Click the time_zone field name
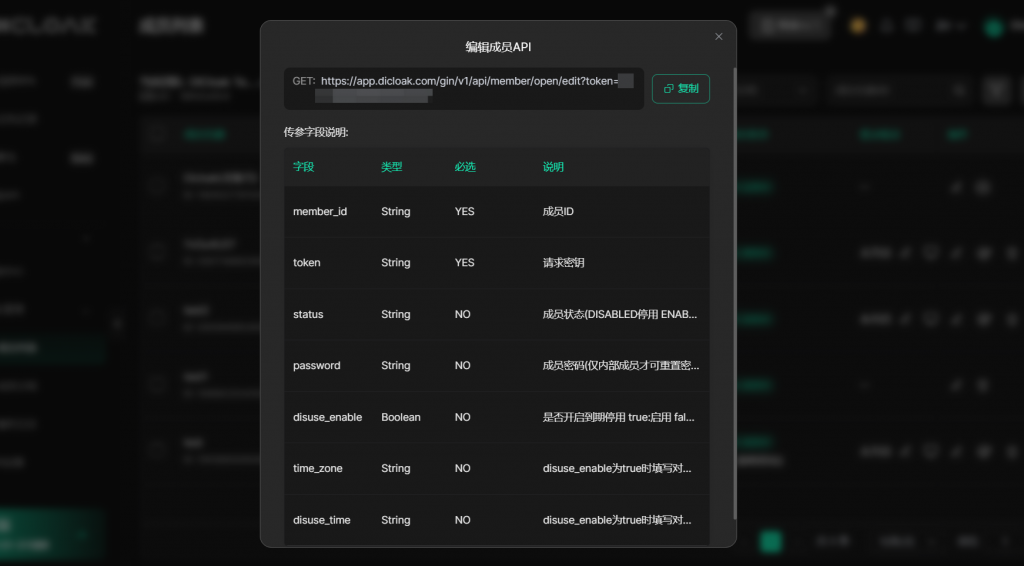This screenshot has width=1024, height=566. (317, 469)
